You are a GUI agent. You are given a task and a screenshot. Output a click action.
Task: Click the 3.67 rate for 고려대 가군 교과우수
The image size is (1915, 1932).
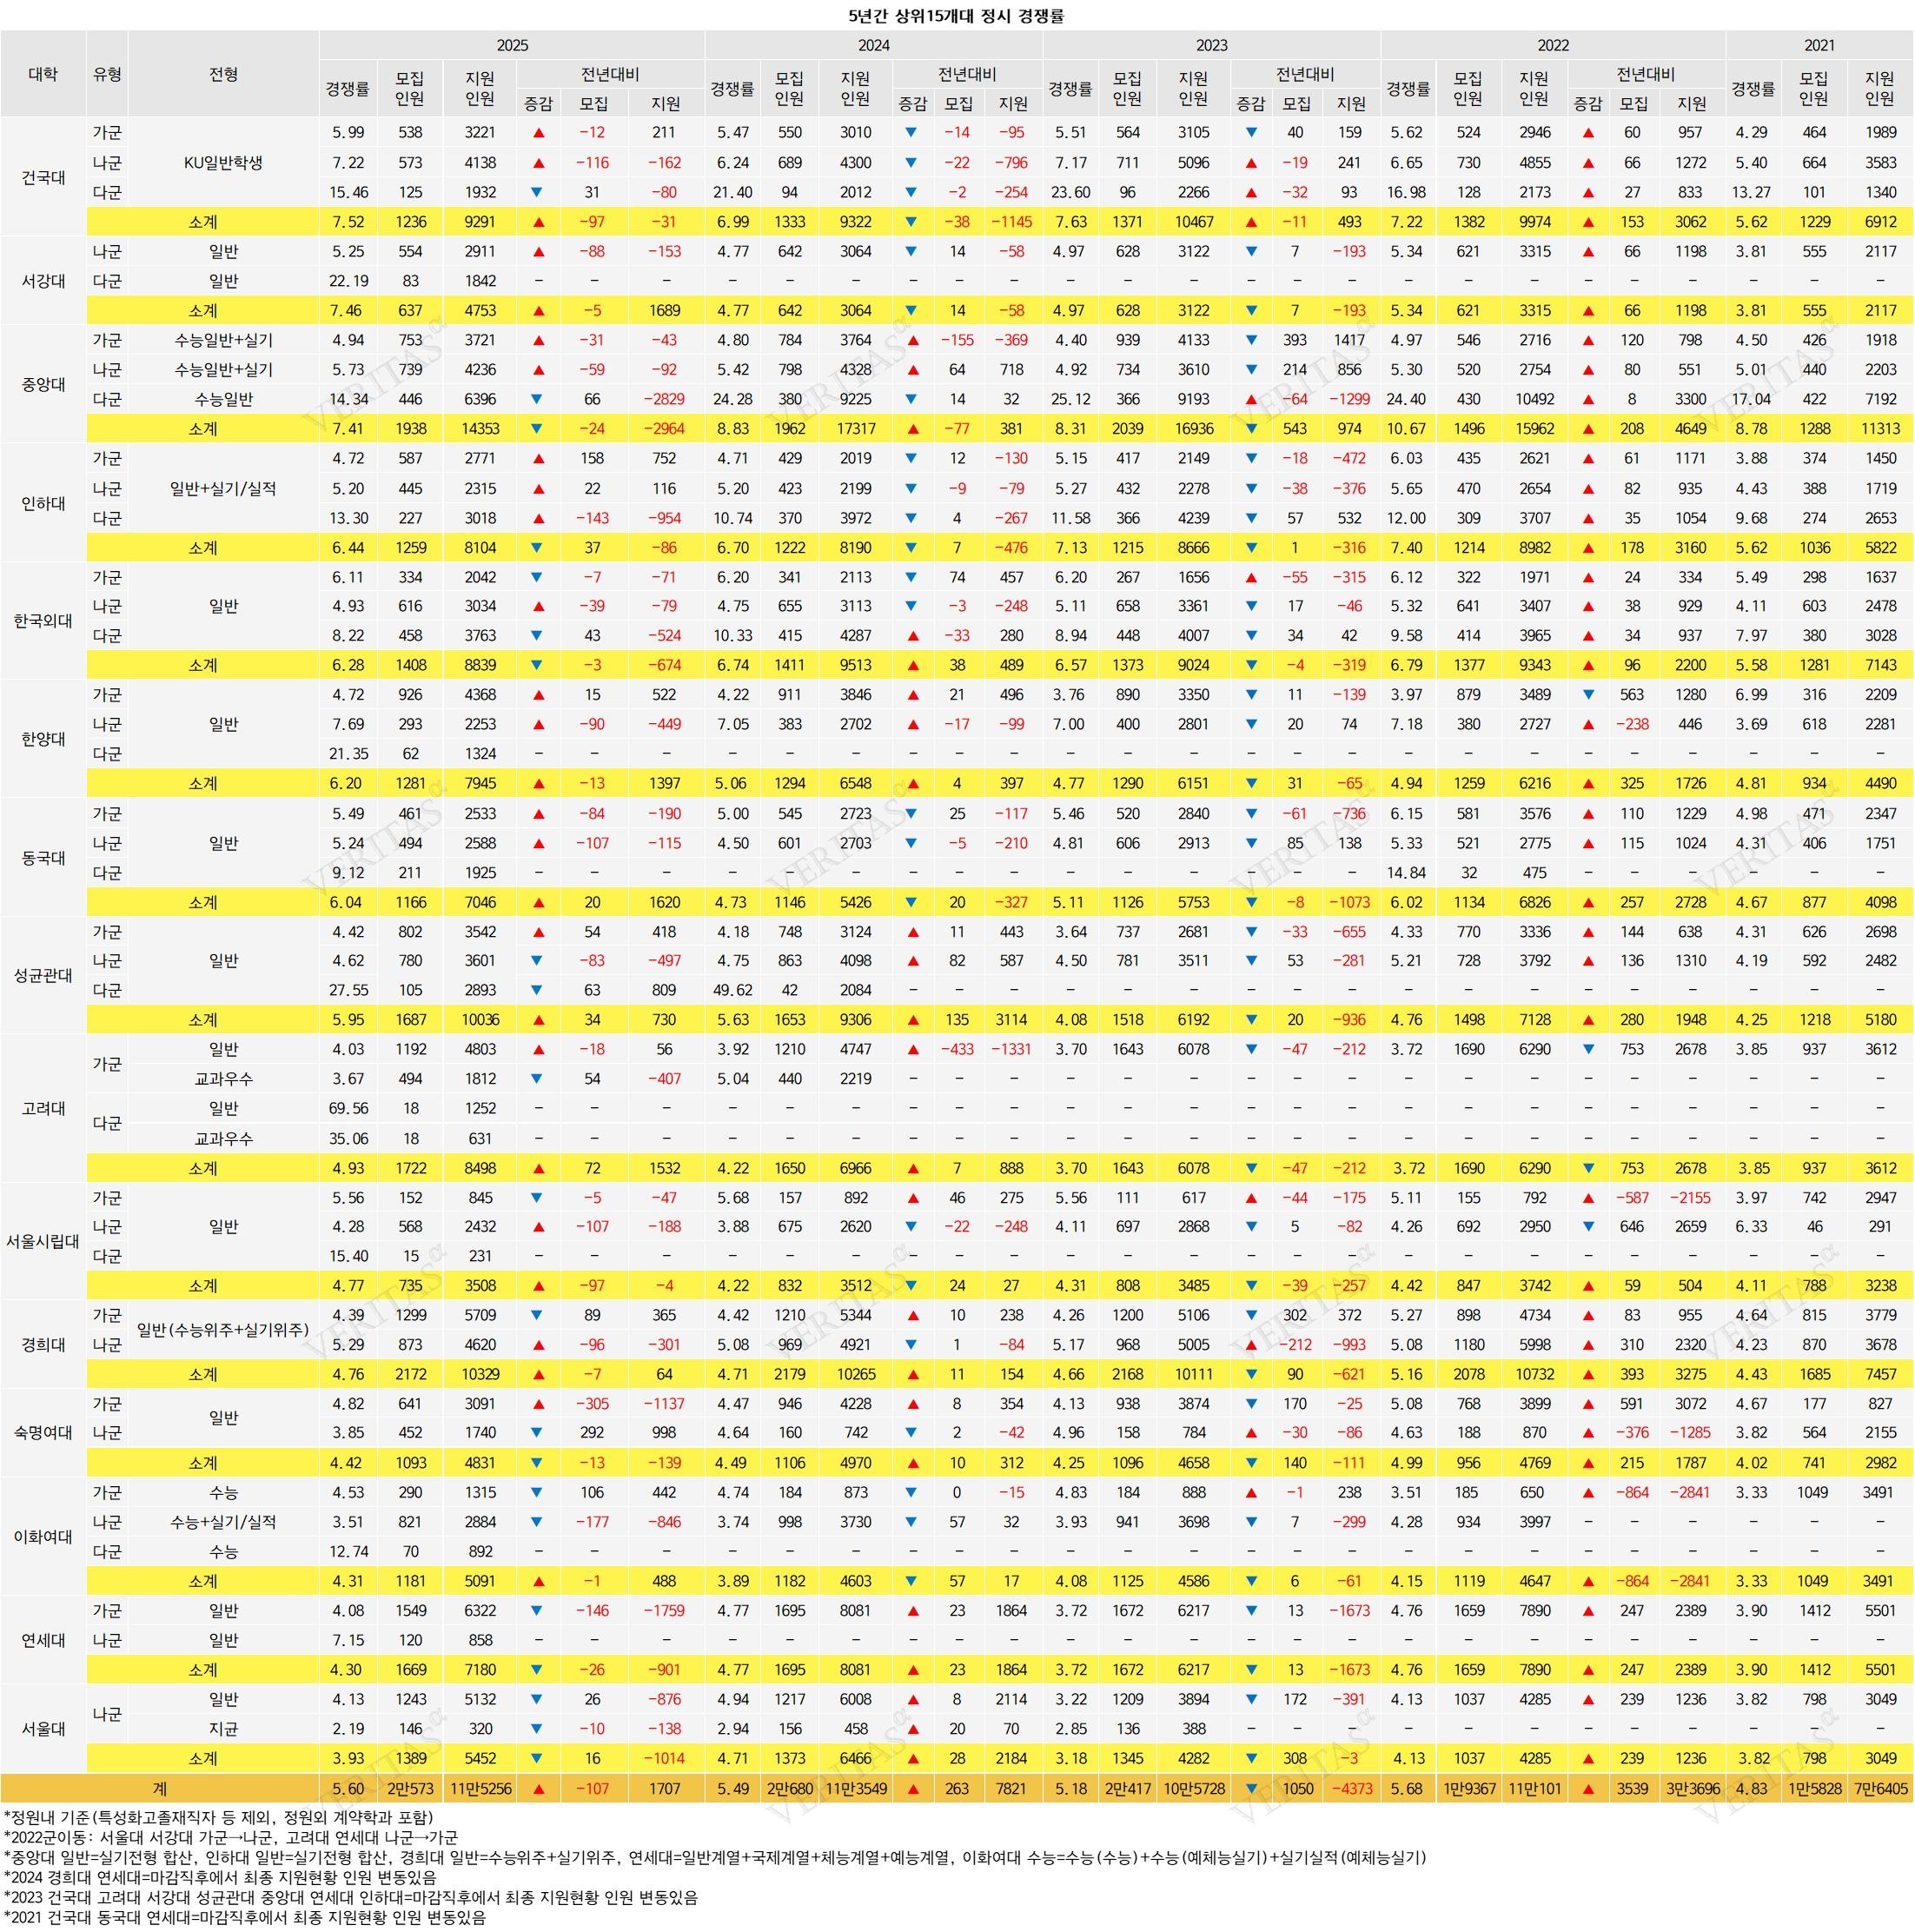[x=348, y=1079]
